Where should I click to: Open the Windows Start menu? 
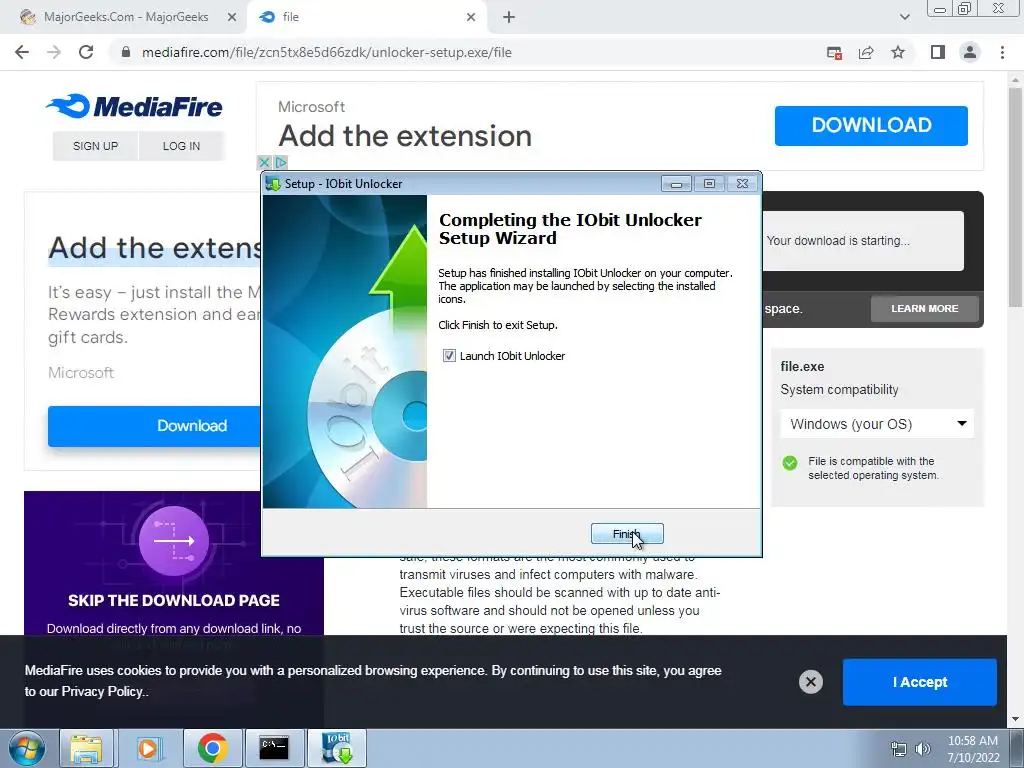27,748
